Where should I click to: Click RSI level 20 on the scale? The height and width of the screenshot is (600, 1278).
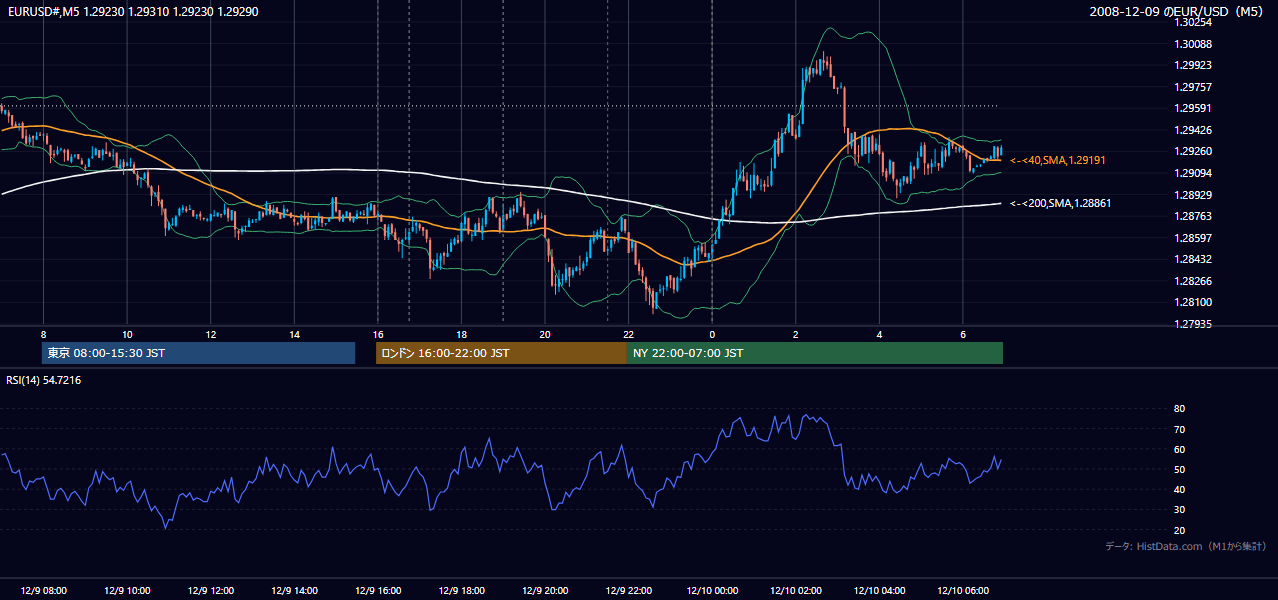1179,530
